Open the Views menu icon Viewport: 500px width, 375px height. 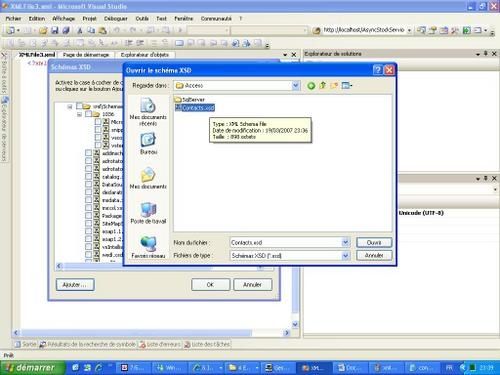coord(347,85)
